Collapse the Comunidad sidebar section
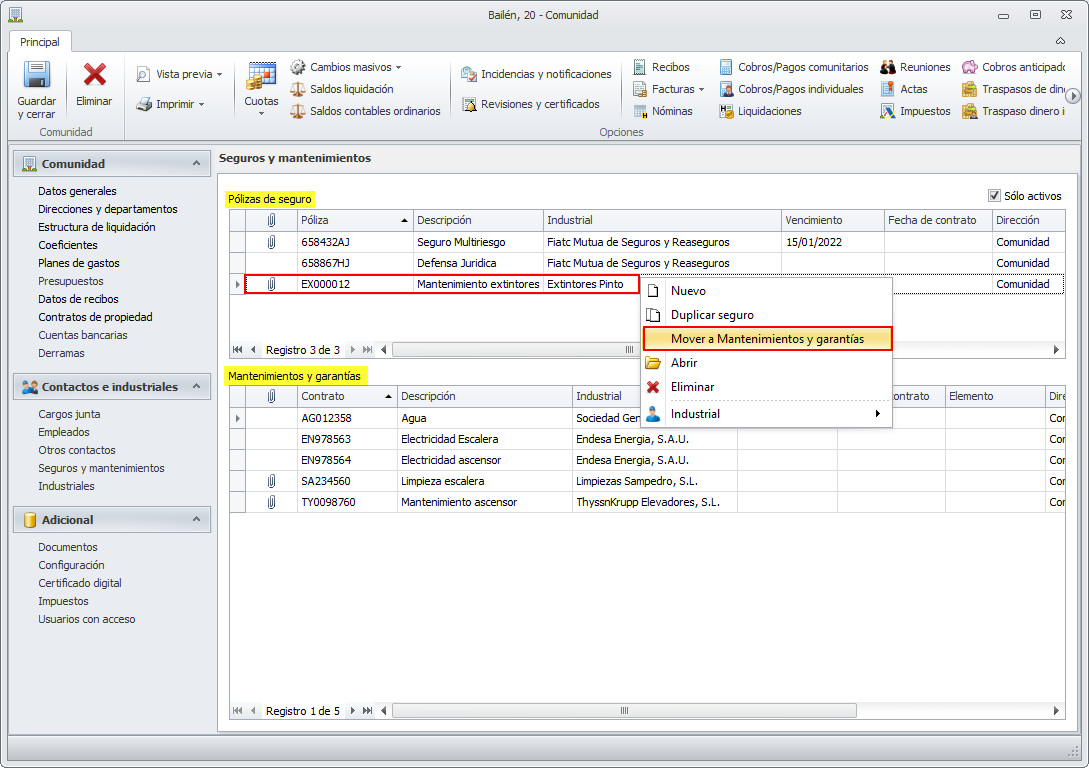This screenshot has width=1089, height=768. [196, 163]
